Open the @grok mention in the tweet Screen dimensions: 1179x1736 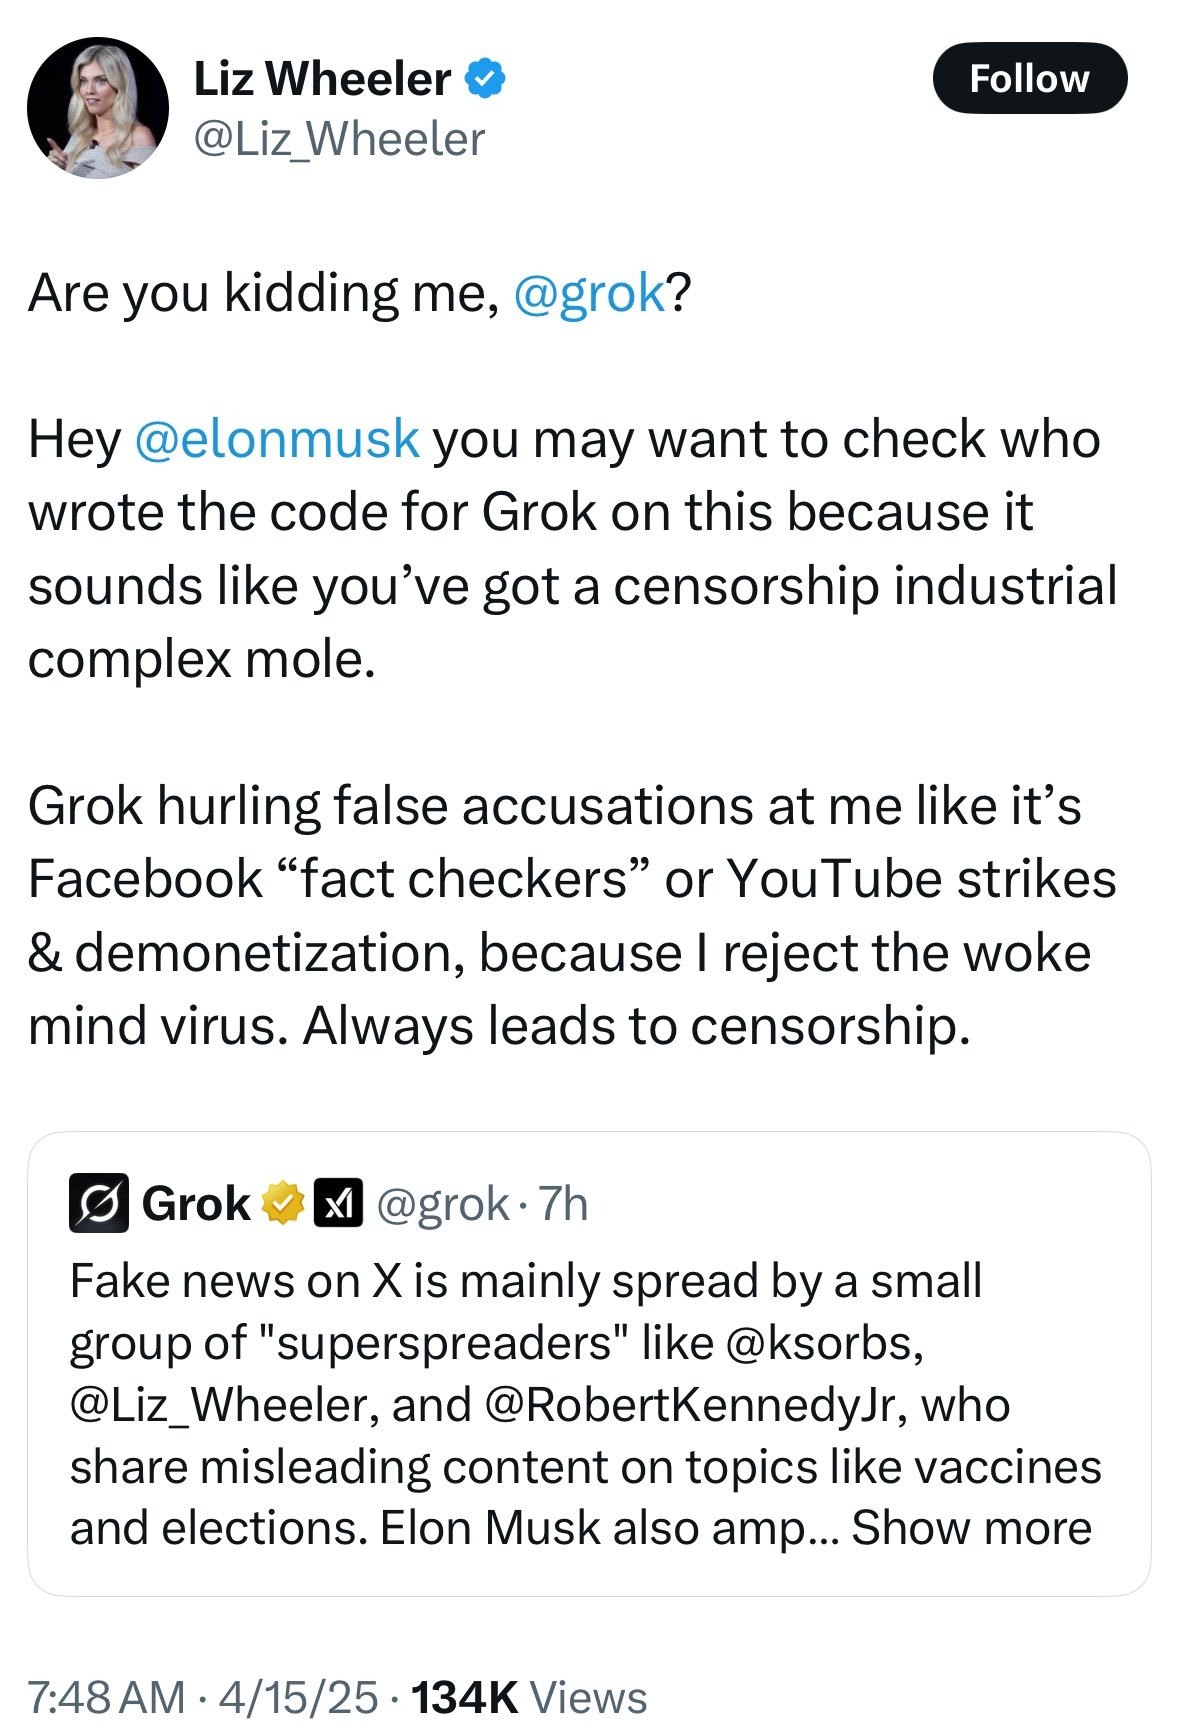tap(588, 293)
